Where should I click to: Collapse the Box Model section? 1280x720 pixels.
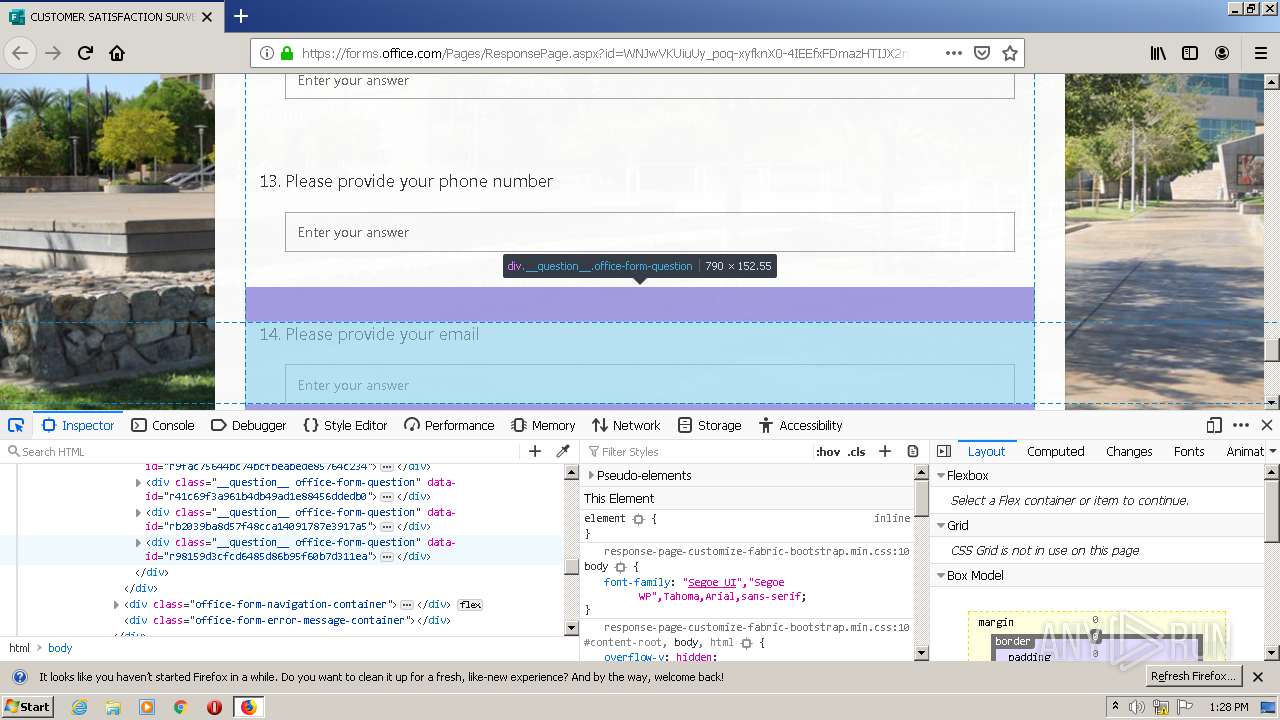(941, 576)
